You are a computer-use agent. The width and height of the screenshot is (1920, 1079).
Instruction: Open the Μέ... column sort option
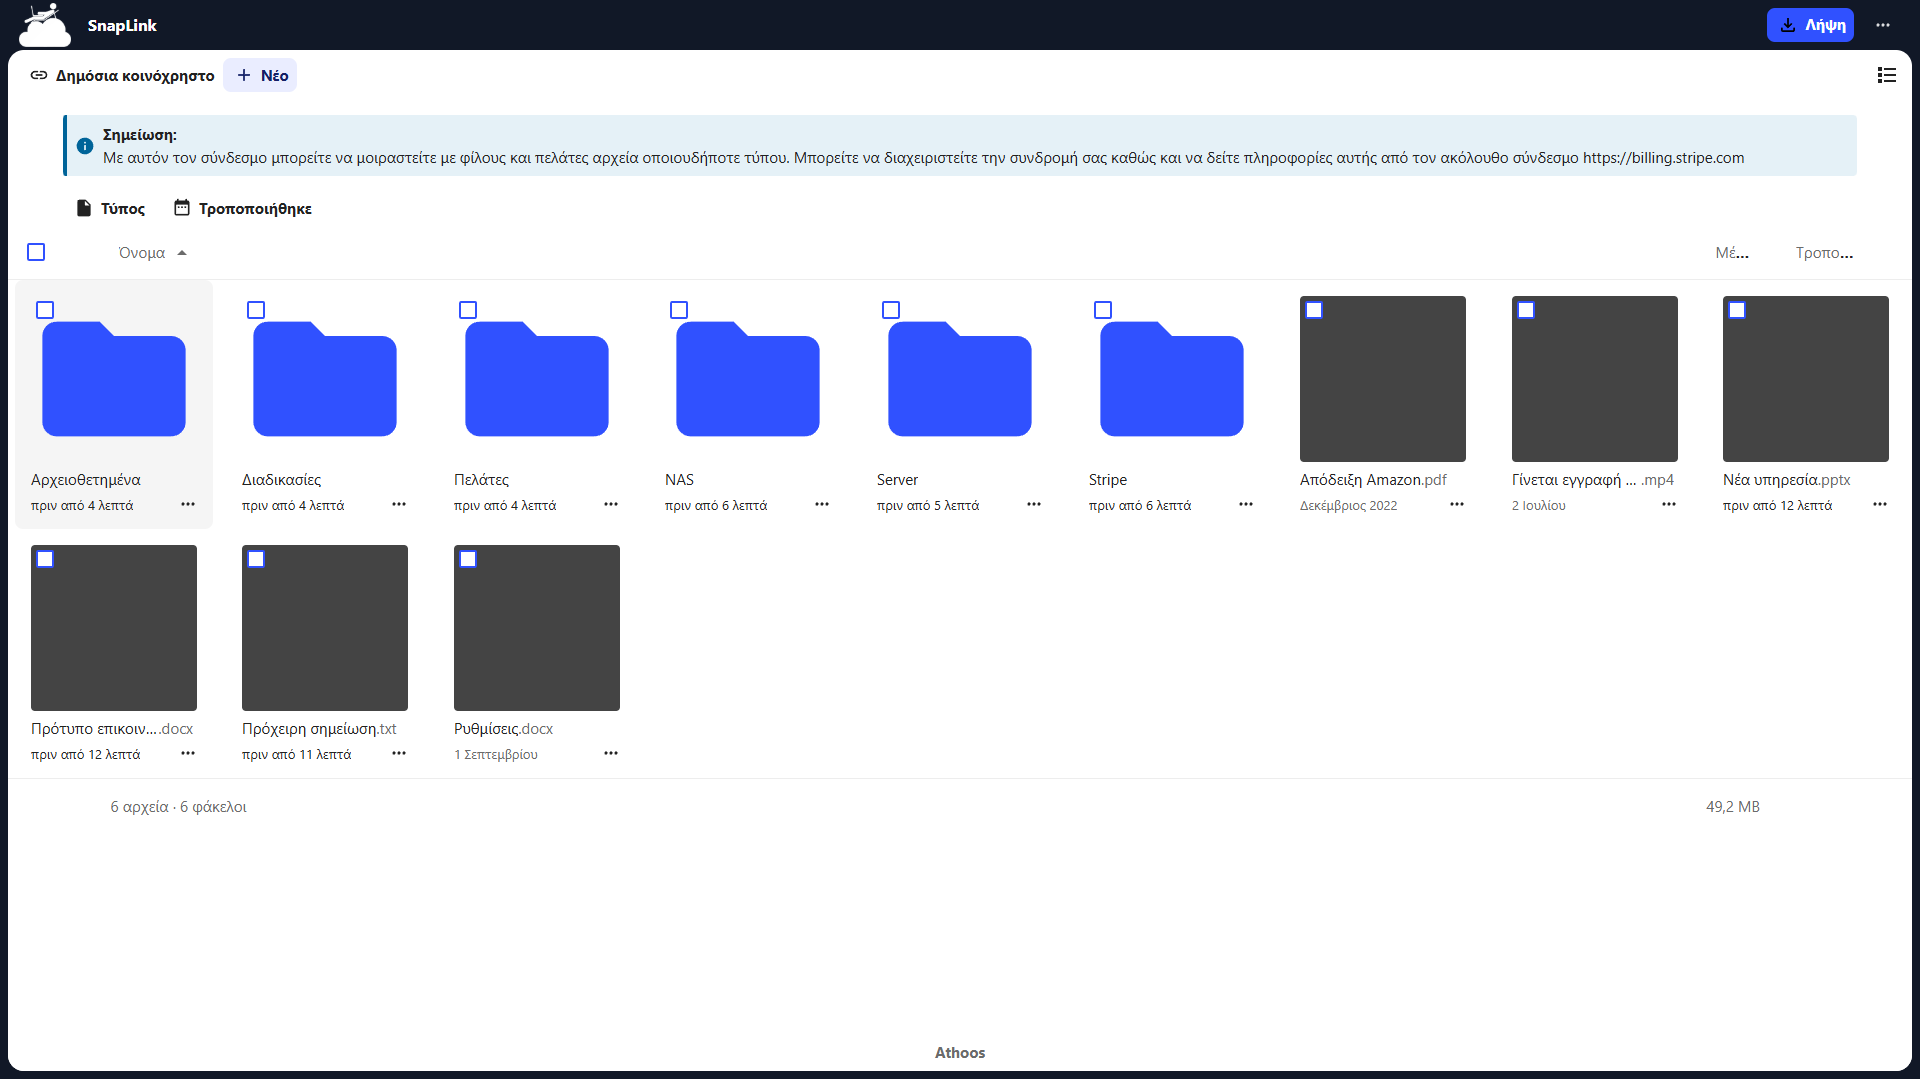tap(1731, 252)
